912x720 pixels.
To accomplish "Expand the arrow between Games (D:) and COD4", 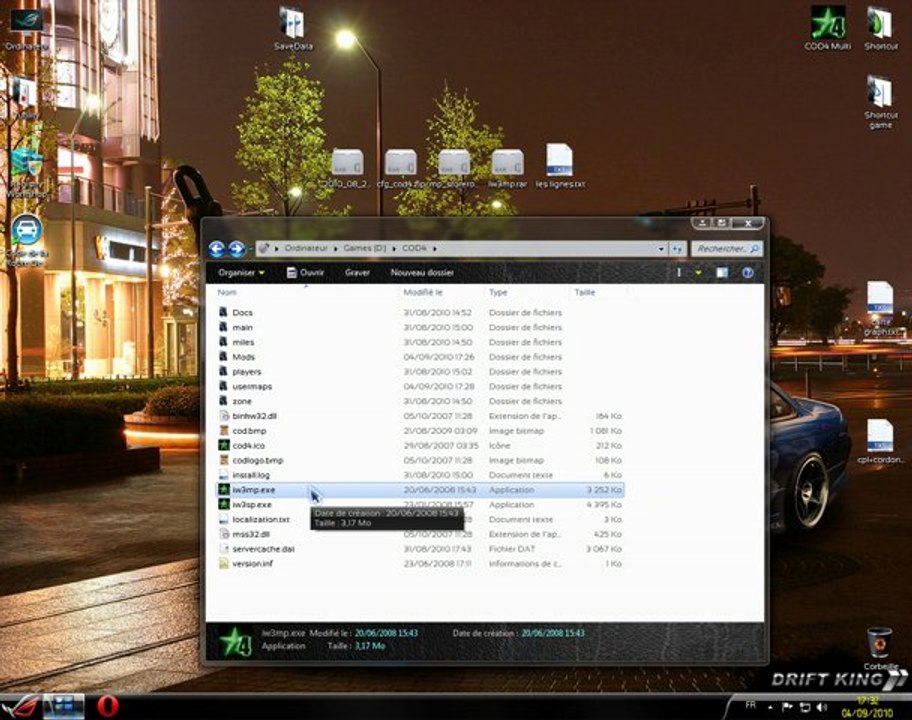I will click(x=394, y=248).
